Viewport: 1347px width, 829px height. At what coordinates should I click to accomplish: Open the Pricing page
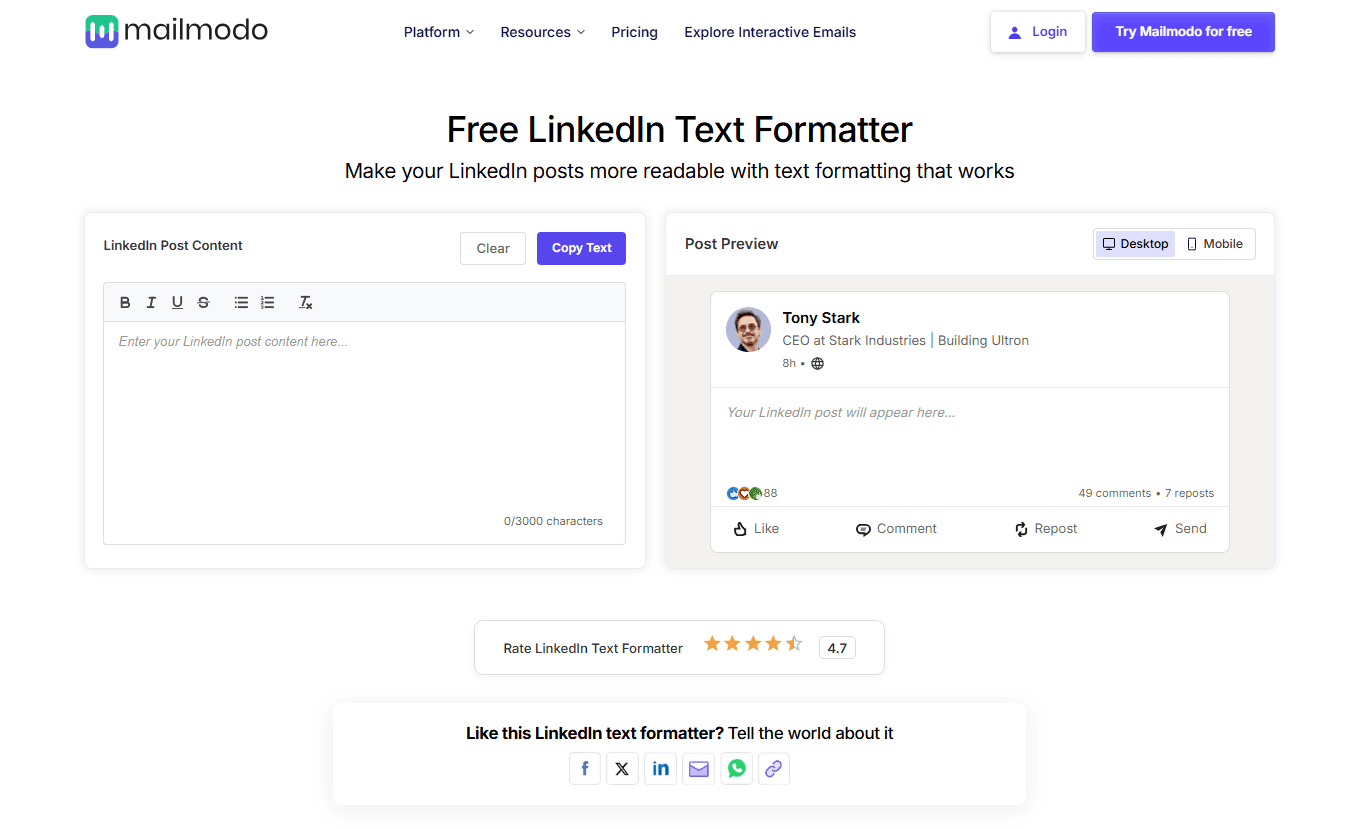[x=635, y=32]
